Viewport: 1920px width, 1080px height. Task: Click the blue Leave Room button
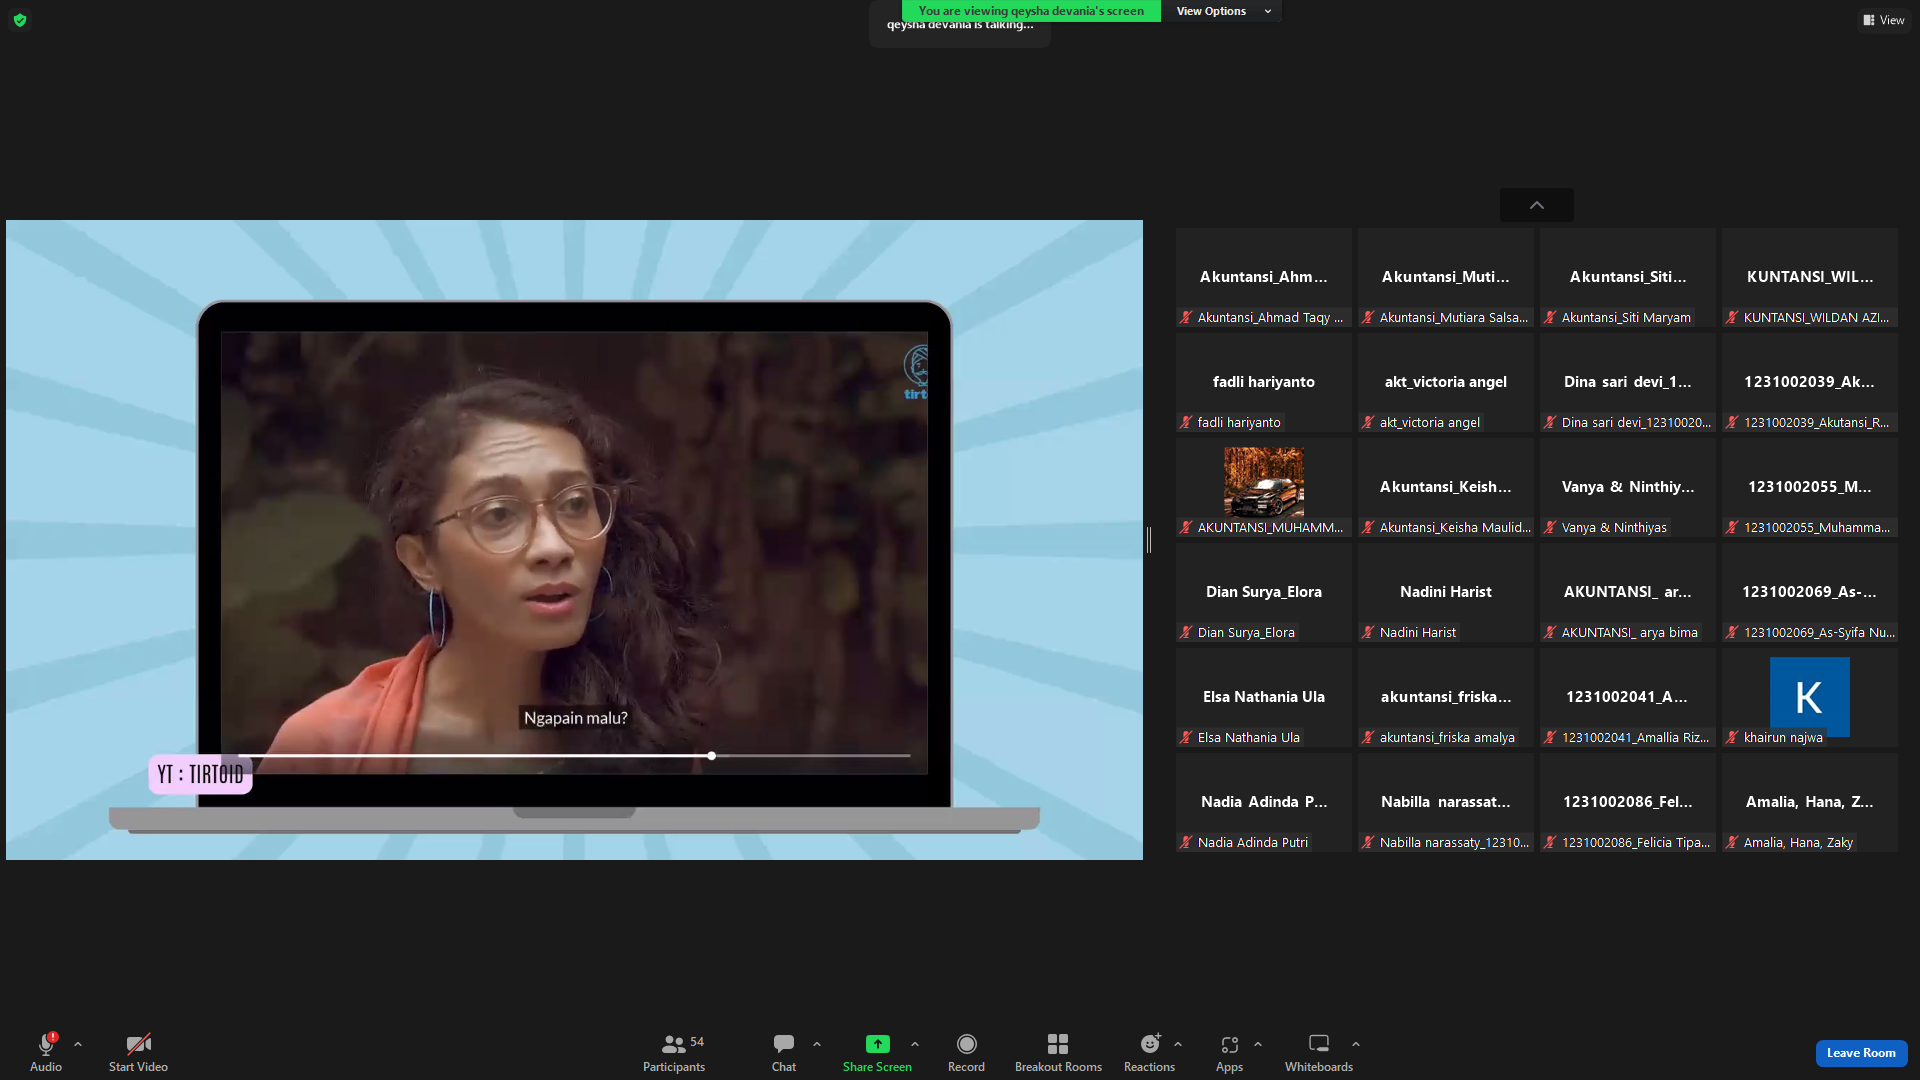click(x=1861, y=1053)
